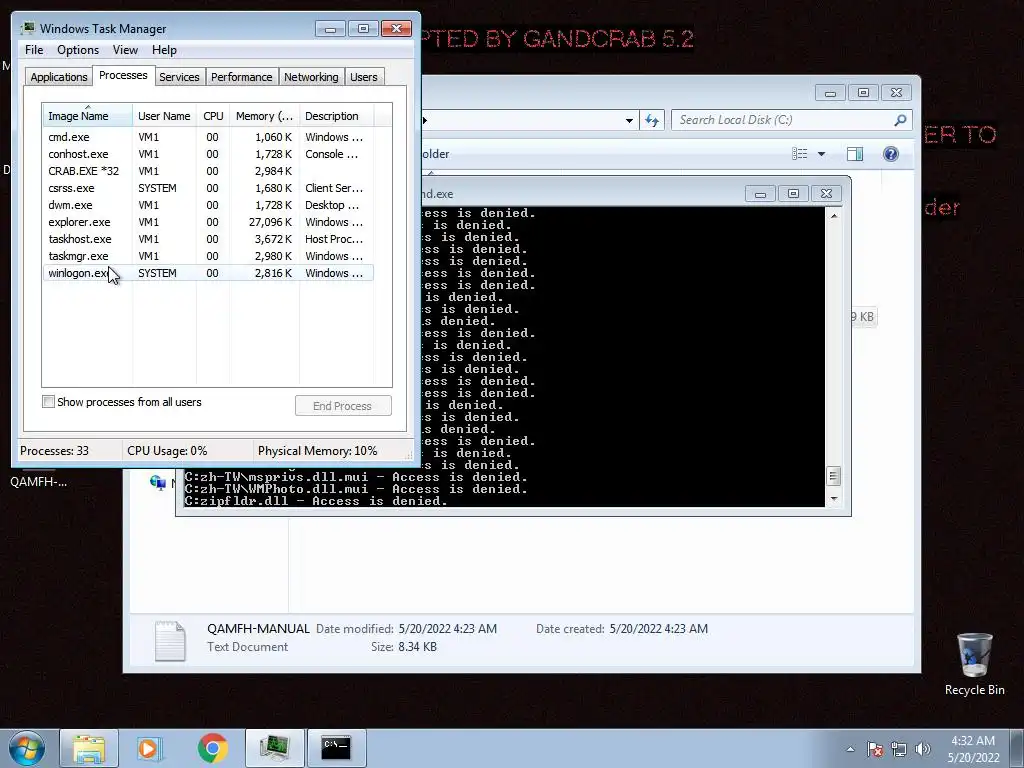This screenshot has width=1024, height=768.
Task: Sort by Description column header
Action: pyautogui.click(x=336, y=116)
